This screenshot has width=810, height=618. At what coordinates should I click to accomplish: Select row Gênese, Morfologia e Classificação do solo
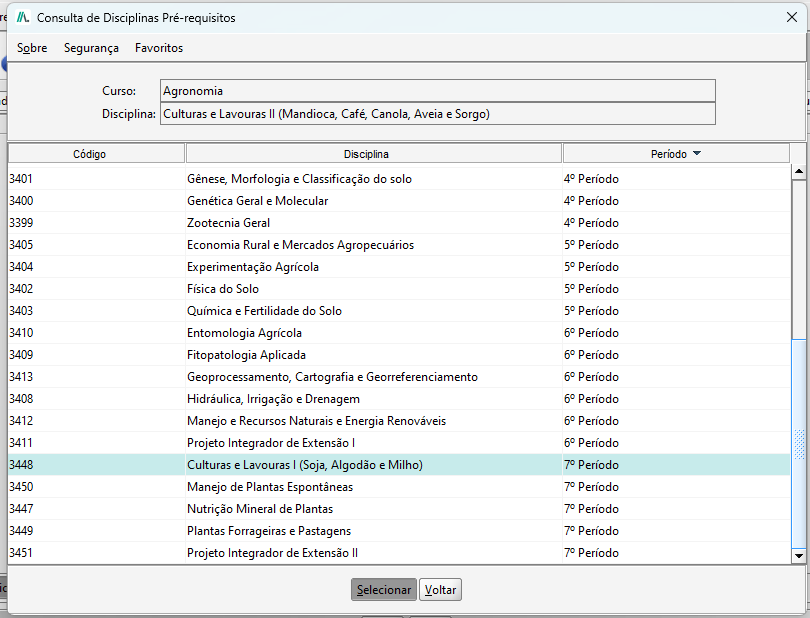pyautogui.click(x=399, y=179)
